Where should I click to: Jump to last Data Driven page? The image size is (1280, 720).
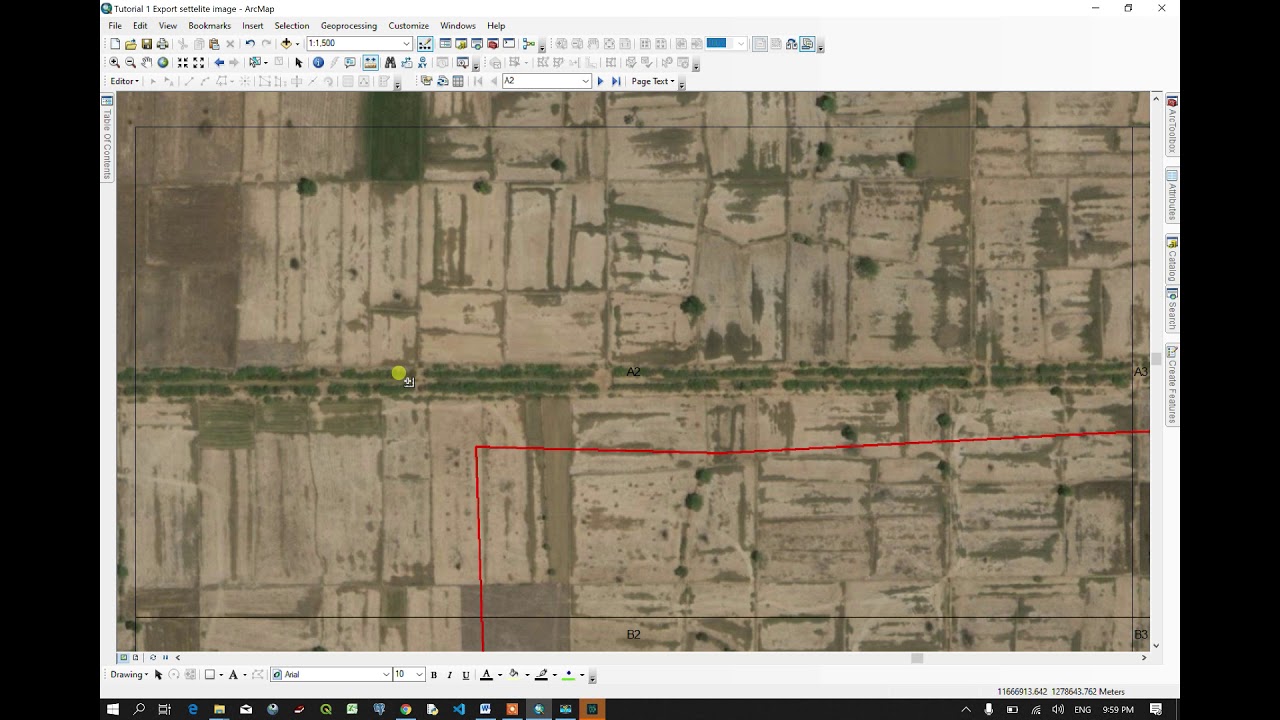pos(616,81)
